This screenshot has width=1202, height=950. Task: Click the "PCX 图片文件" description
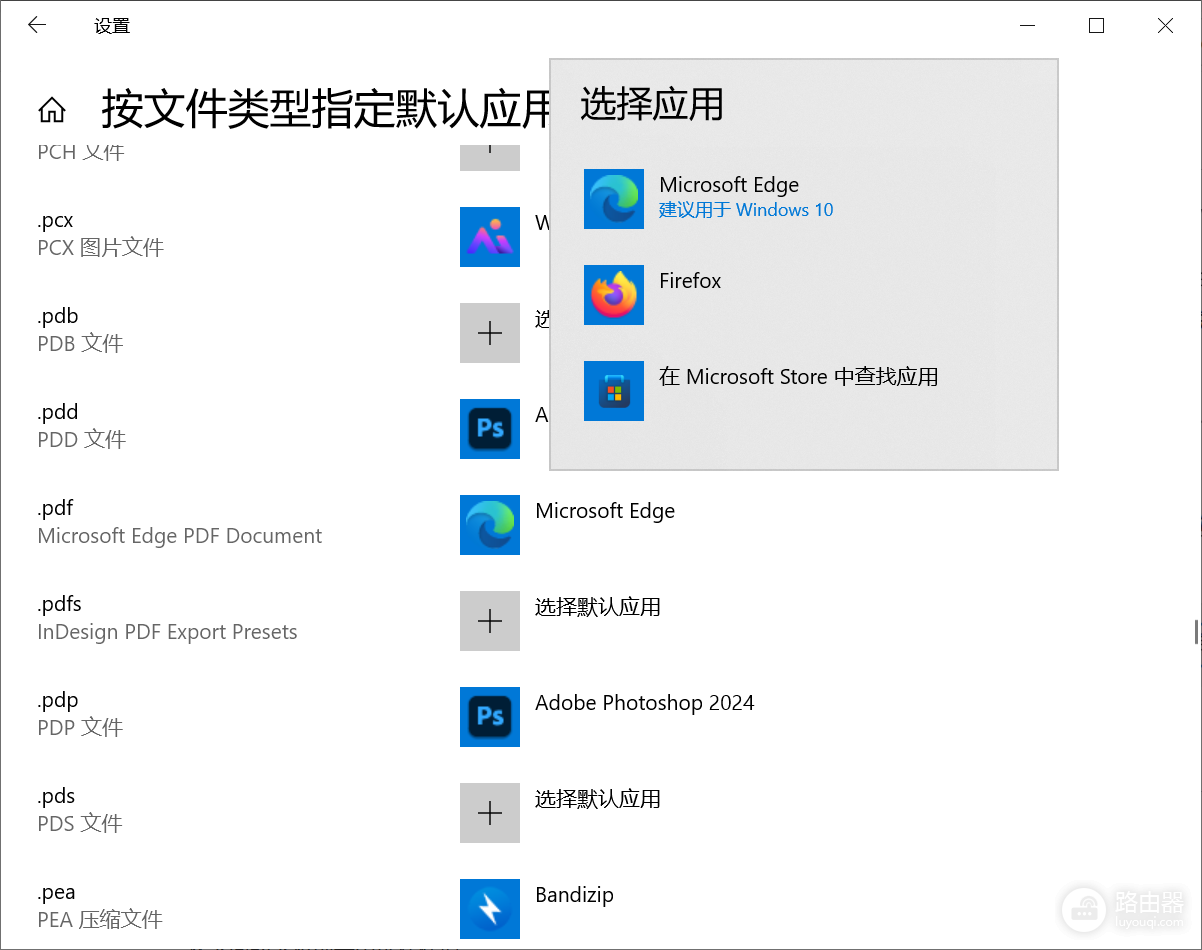(101, 248)
